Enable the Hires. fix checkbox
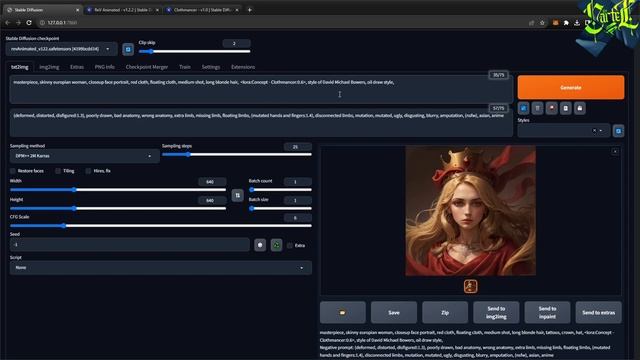The image size is (640, 360). (88, 171)
